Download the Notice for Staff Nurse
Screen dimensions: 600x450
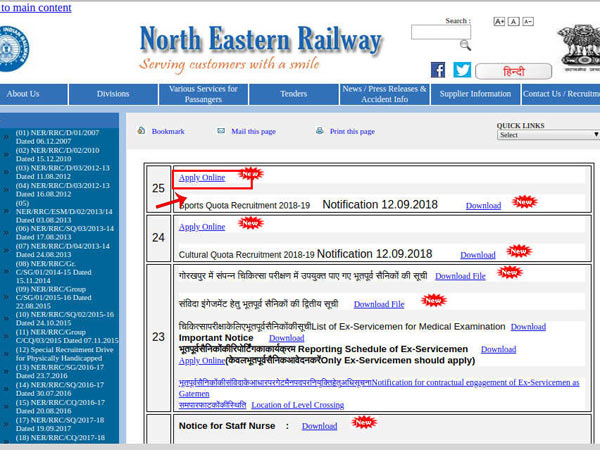point(319,426)
